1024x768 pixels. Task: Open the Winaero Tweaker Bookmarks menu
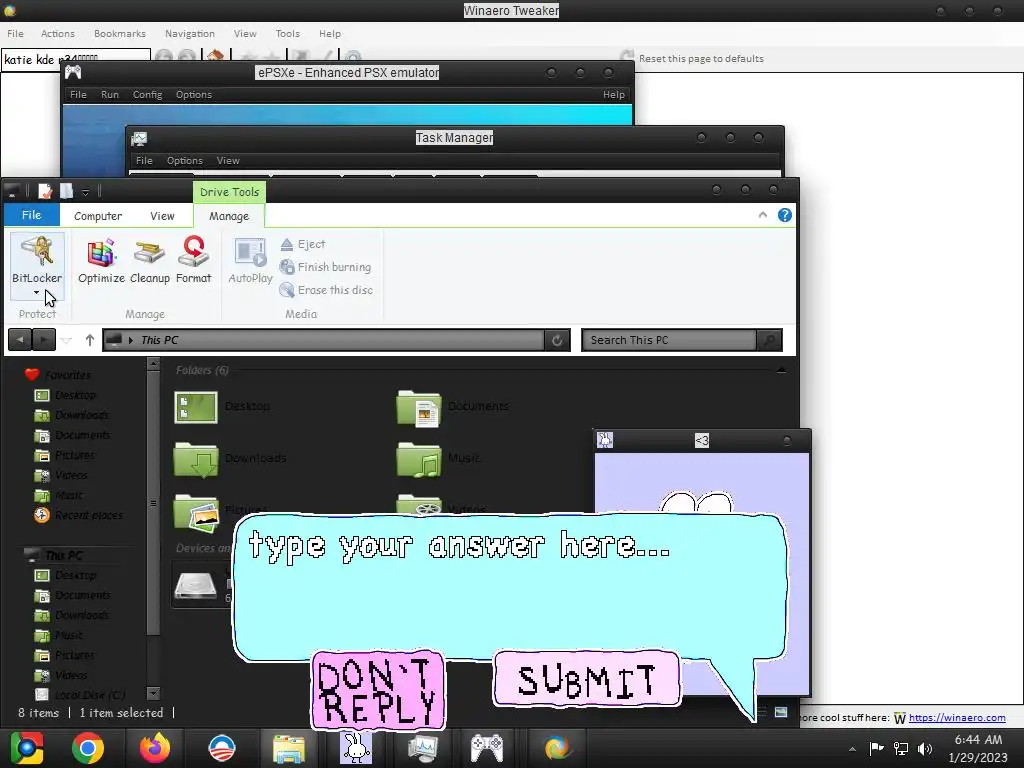(120, 33)
